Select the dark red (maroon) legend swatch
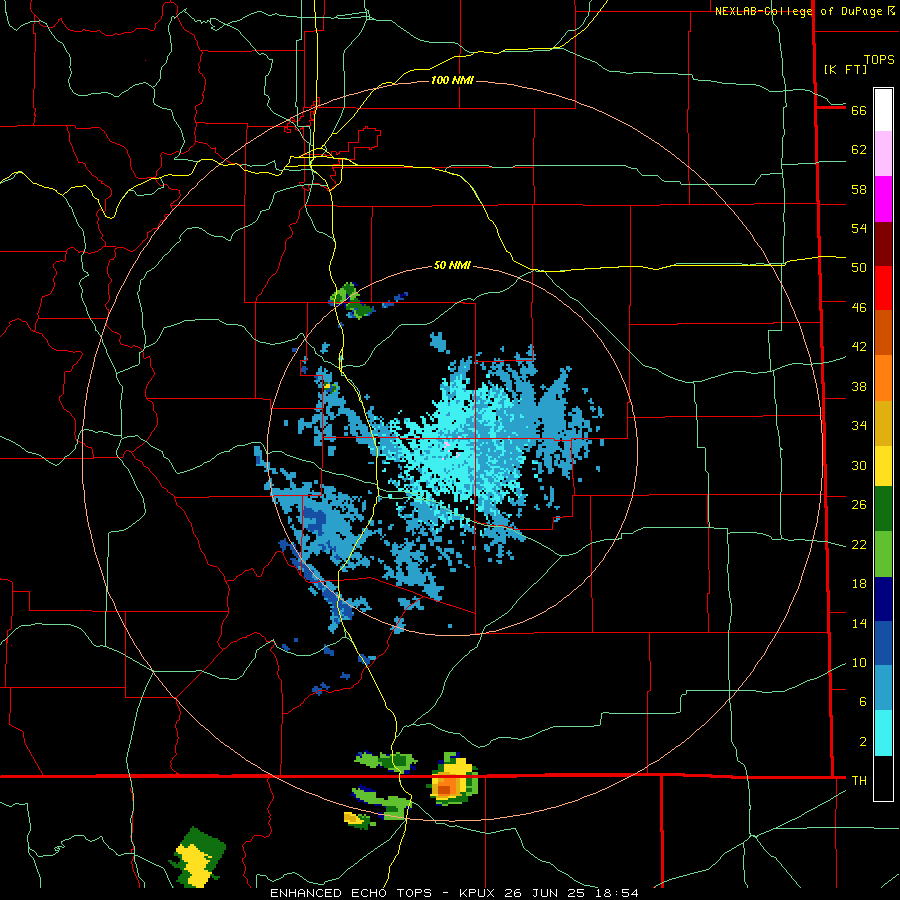This screenshot has width=900, height=900. pos(883,244)
